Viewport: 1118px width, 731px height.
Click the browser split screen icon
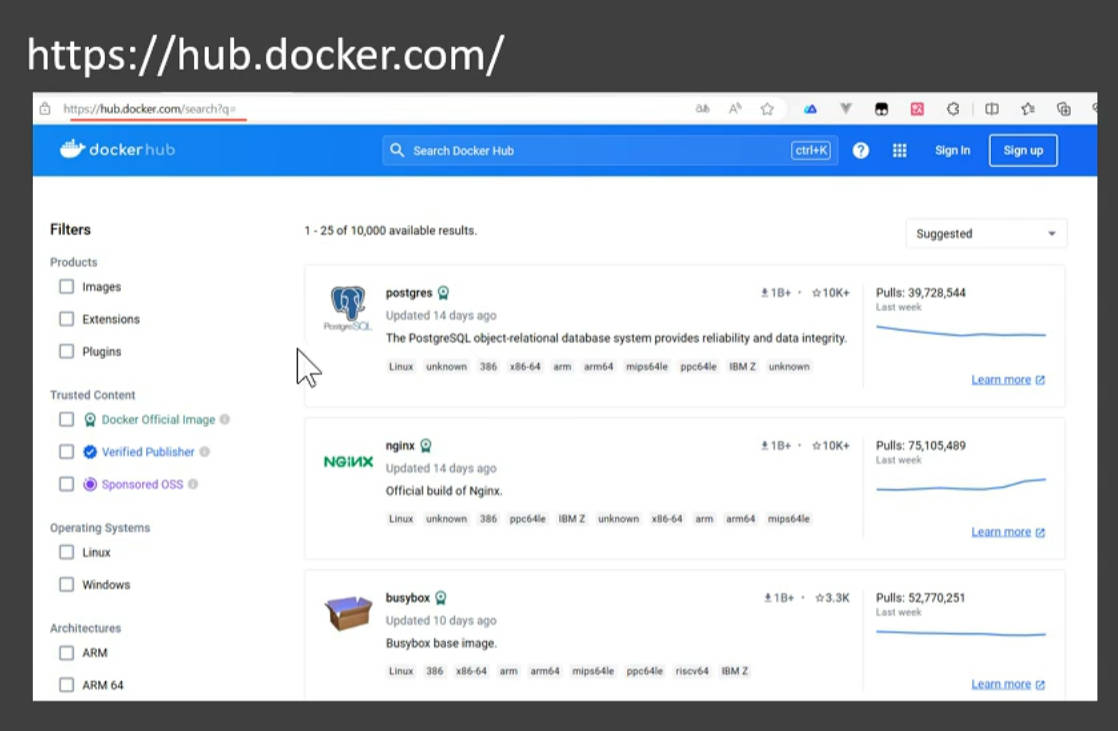pyautogui.click(x=991, y=108)
